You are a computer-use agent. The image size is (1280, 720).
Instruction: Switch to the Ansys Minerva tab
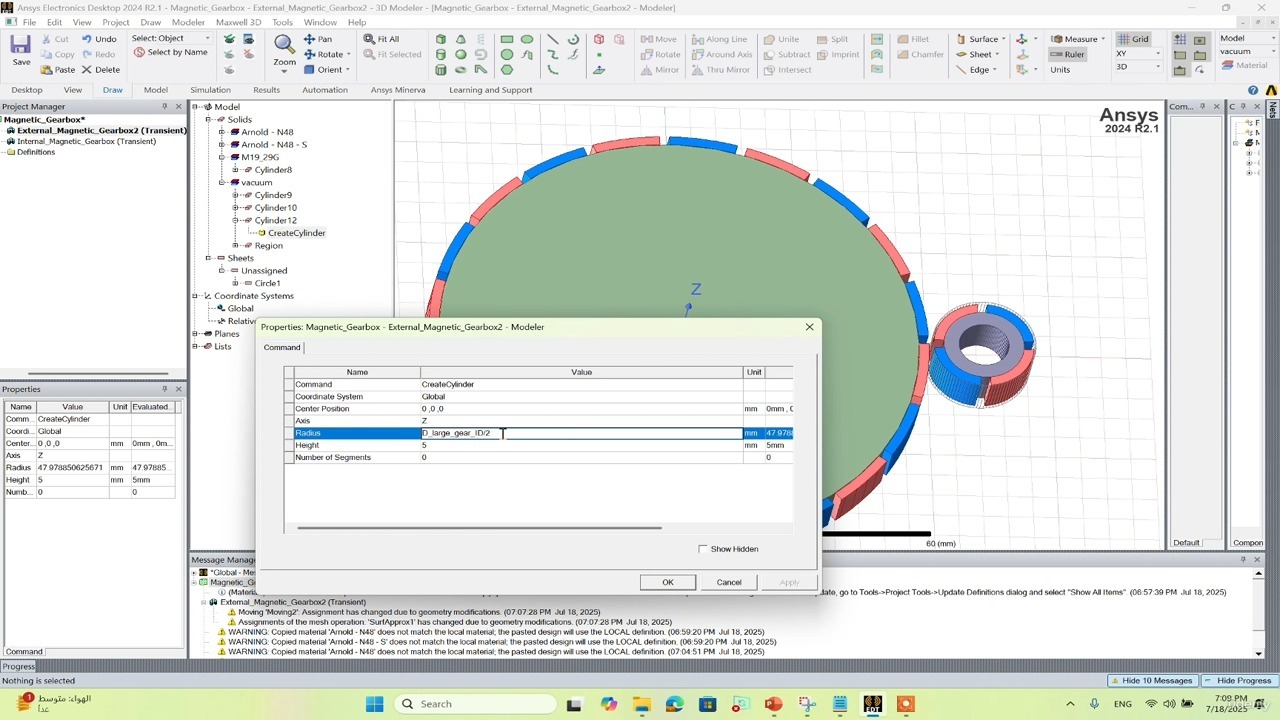coord(398,90)
